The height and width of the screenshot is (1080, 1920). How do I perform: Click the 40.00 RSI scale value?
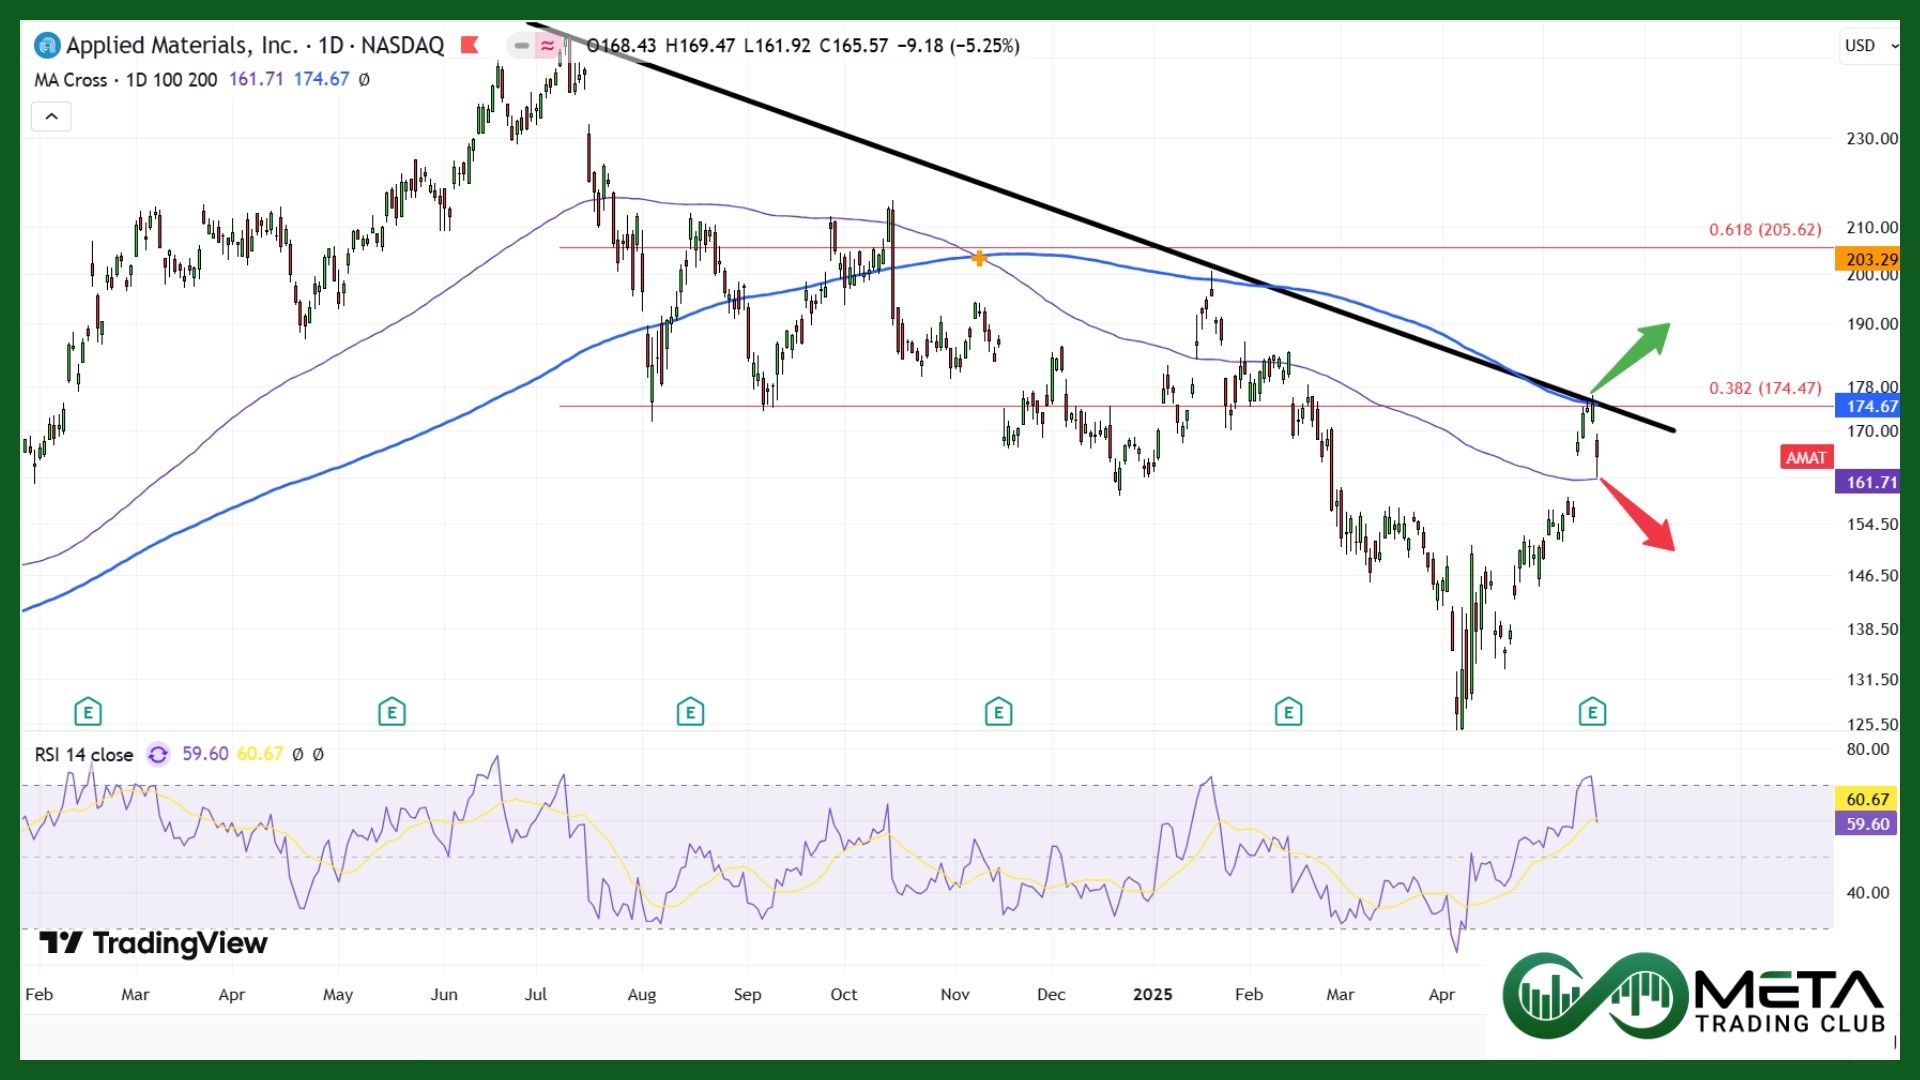1867,893
